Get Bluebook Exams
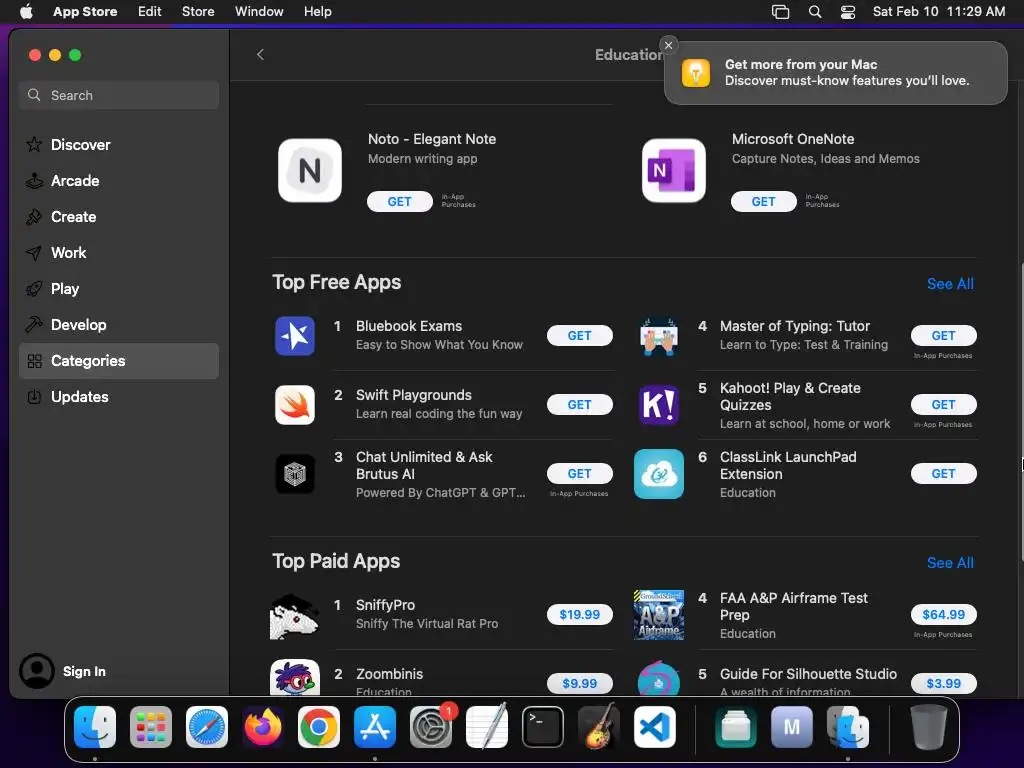The image size is (1024, 768). pyautogui.click(x=580, y=336)
